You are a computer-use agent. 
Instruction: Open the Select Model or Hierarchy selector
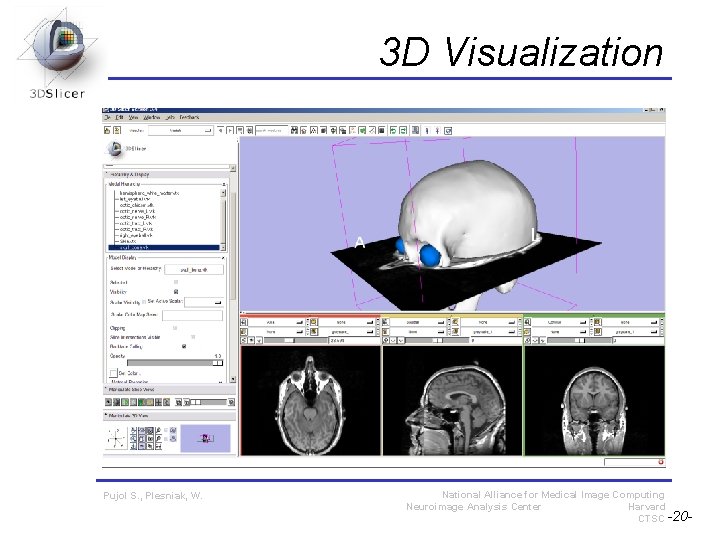point(194,270)
